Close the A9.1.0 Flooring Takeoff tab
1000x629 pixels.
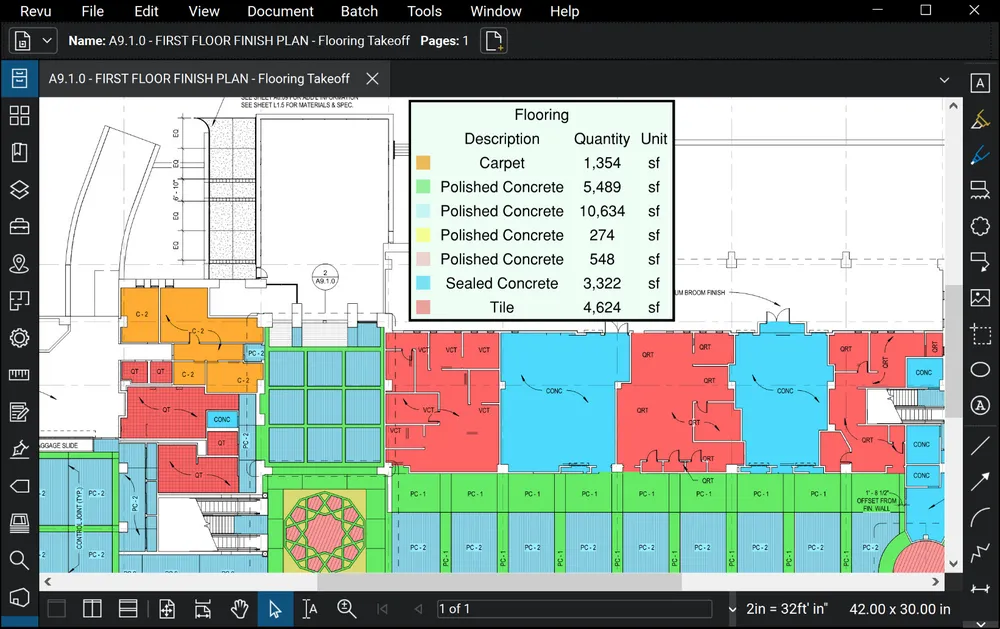coord(372,78)
